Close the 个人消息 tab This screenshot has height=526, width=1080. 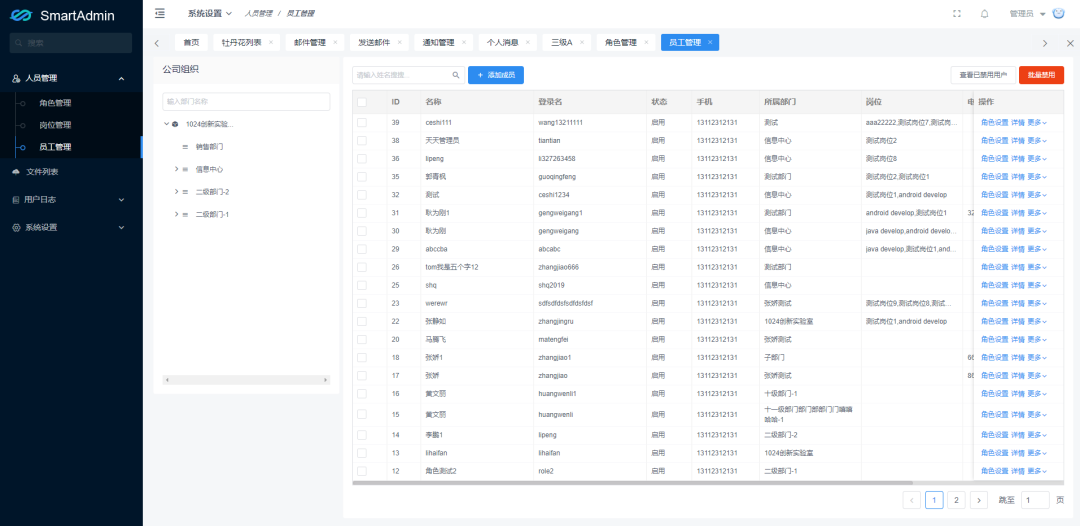tap(528, 43)
